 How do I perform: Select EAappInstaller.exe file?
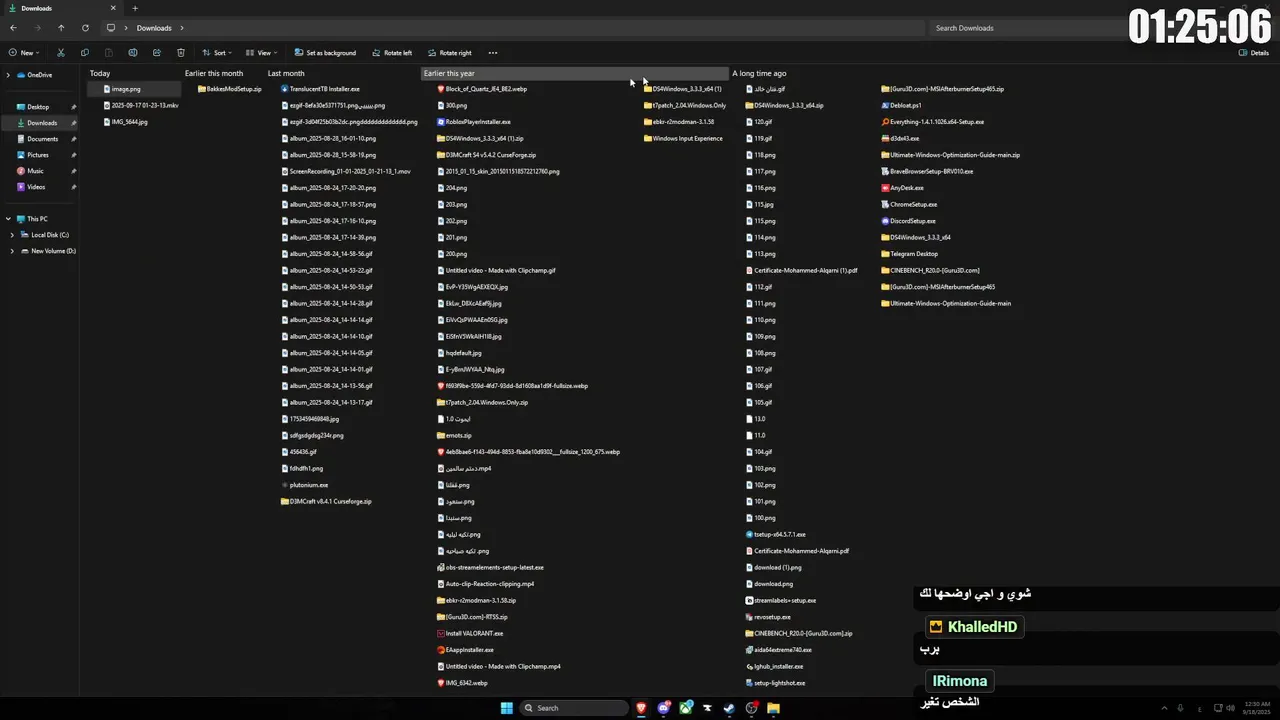pos(465,650)
